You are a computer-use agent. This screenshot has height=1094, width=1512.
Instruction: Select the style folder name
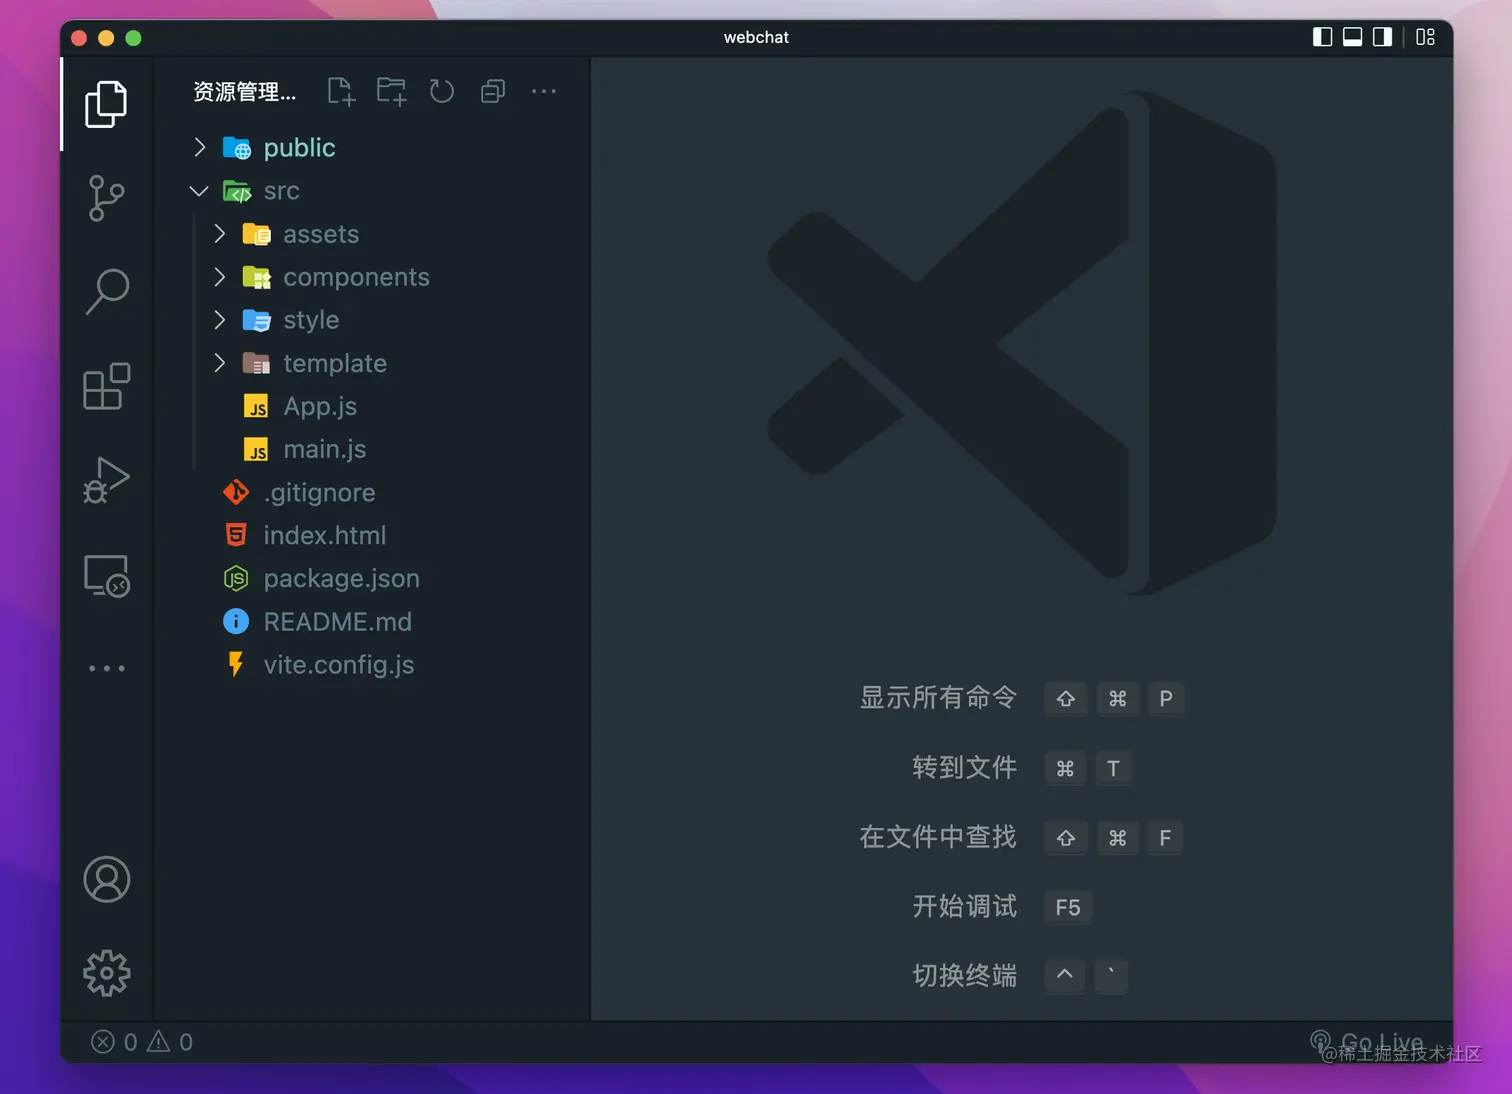pyautogui.click(x=311, y=320)
